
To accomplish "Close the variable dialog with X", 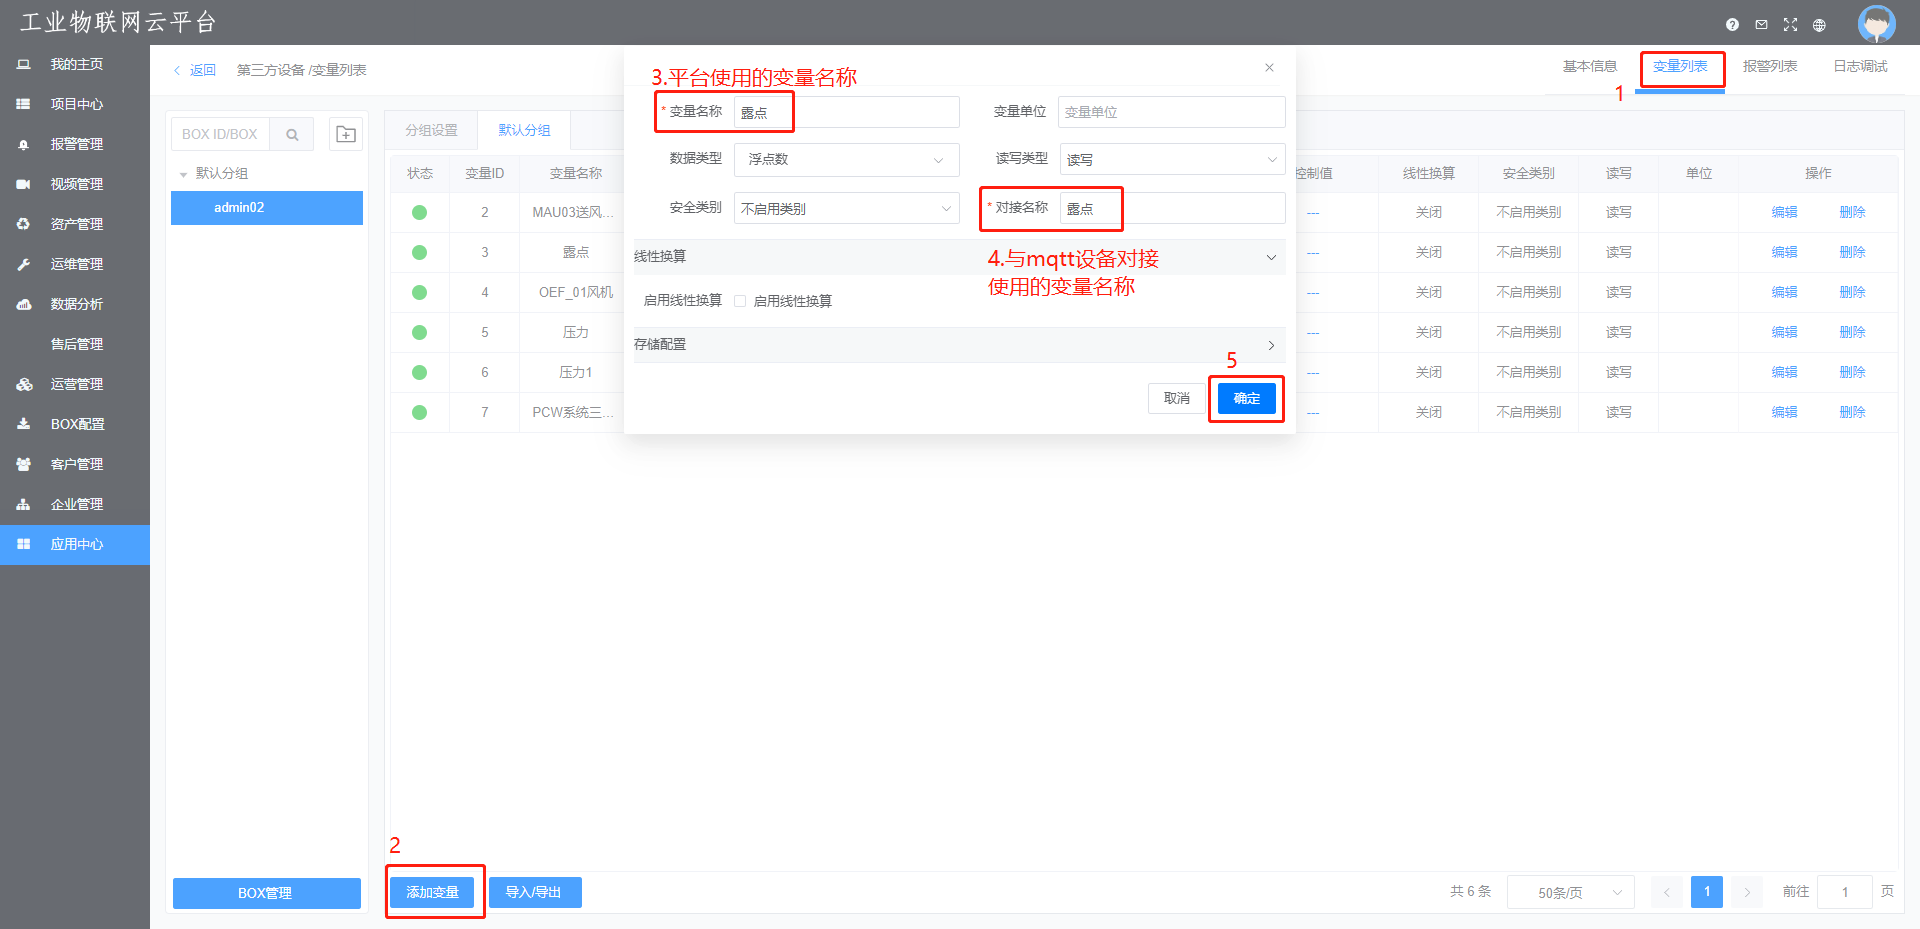I will point(1269,68).
